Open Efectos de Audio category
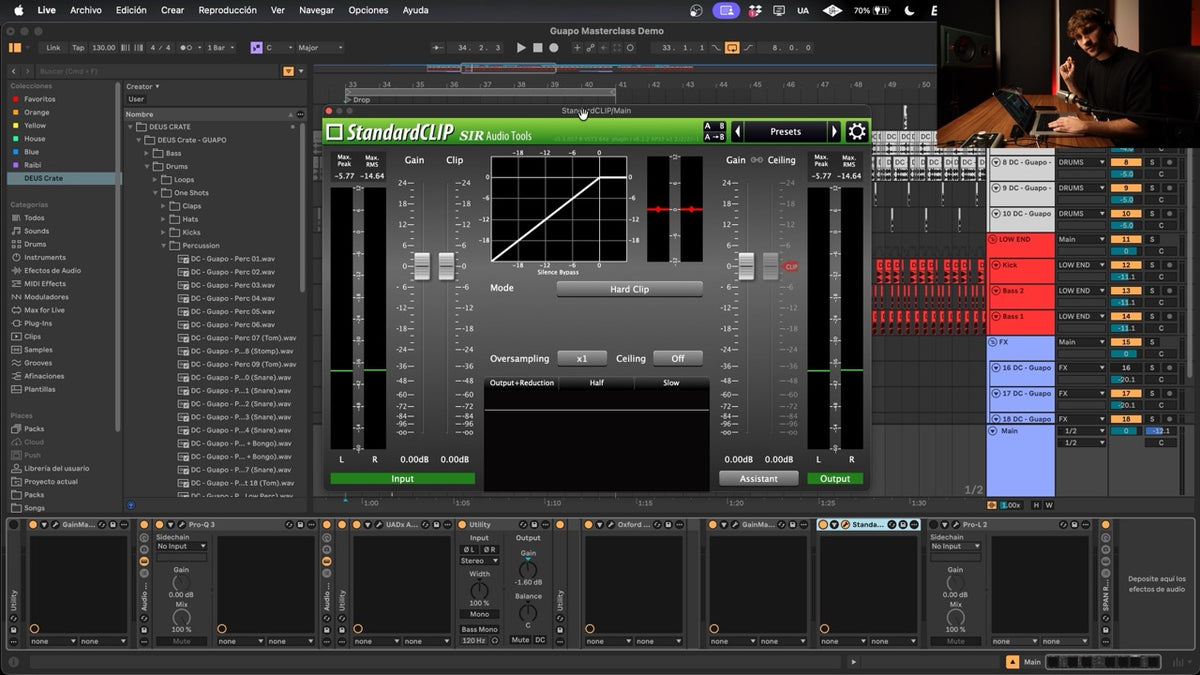This screenshot has width=1200, height=675. [x=52, y=270]
